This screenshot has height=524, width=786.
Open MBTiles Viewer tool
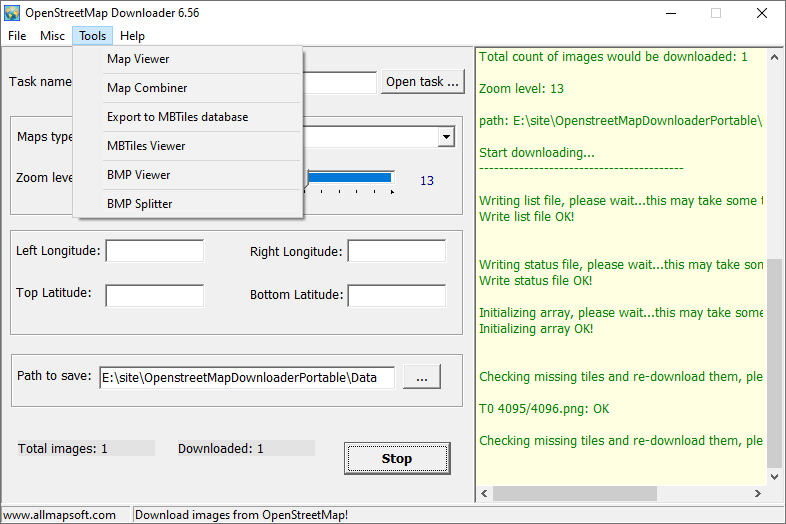pyautogui.click(x=188, y=146)
